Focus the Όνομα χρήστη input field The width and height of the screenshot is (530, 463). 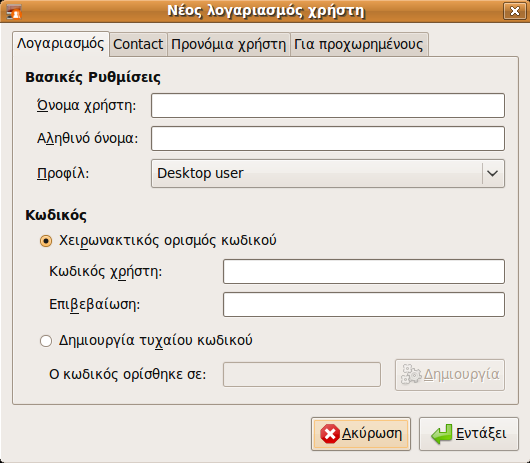coord(328,106)
